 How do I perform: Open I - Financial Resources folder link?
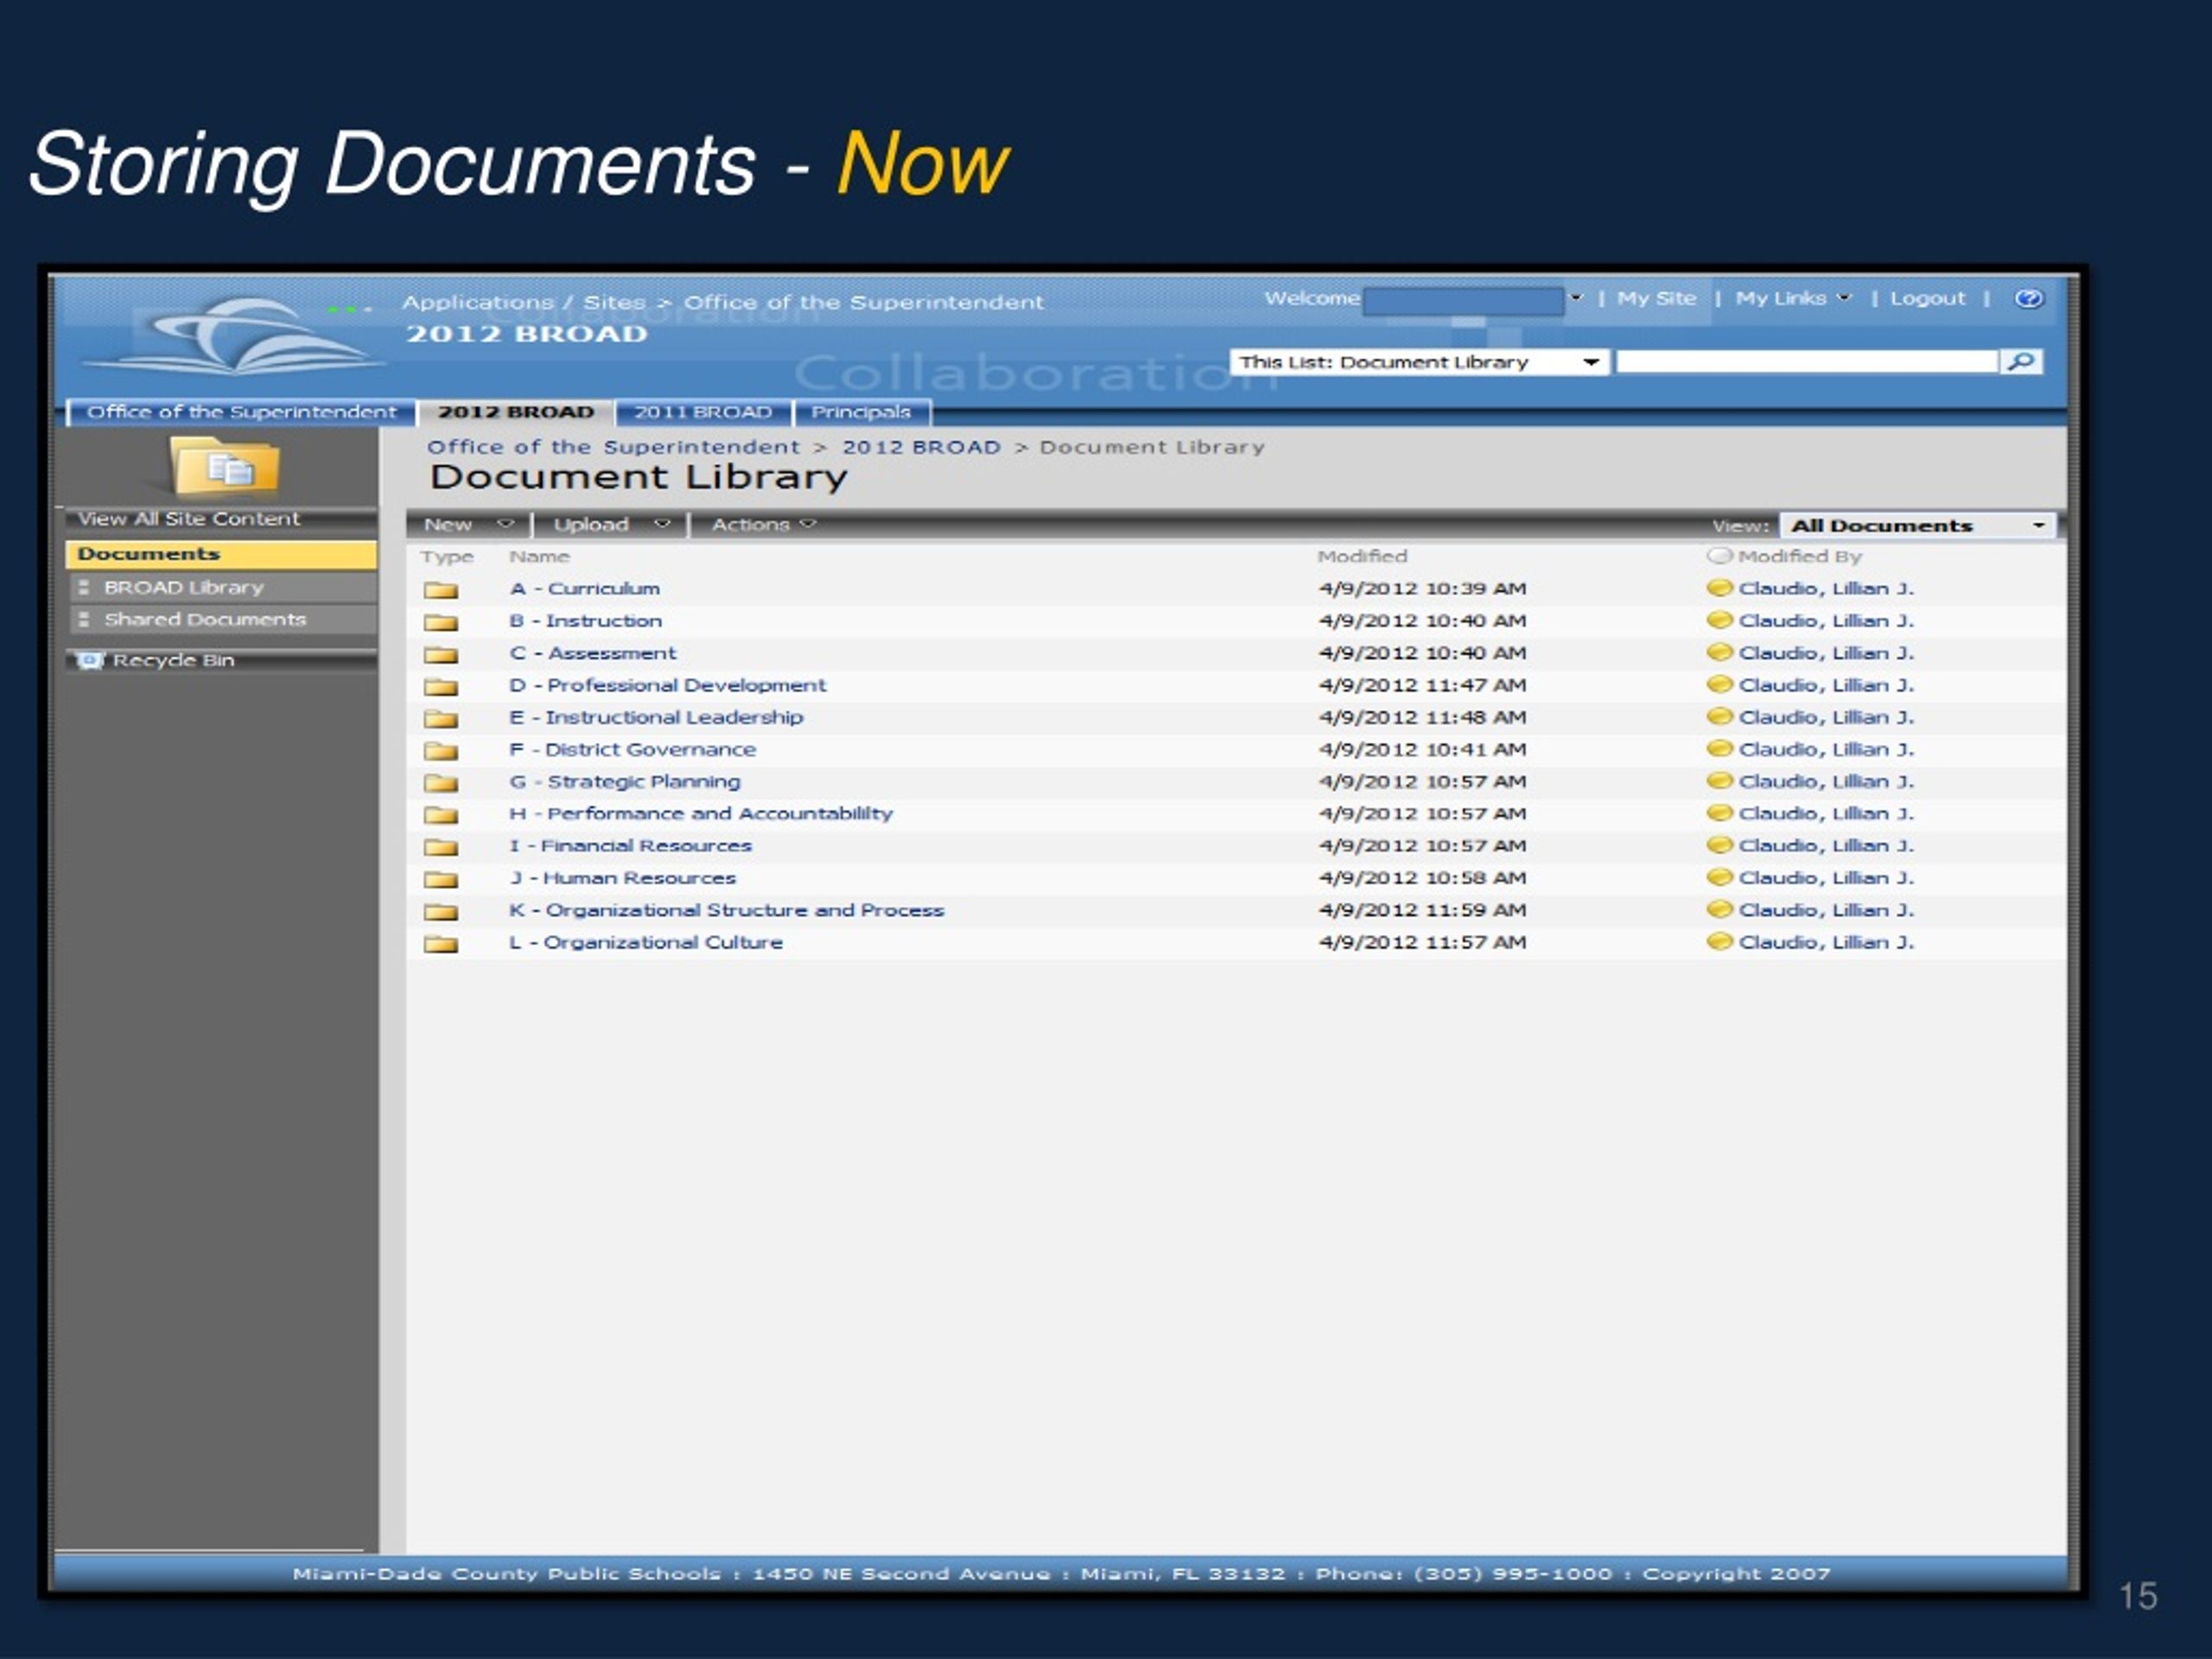[630, 846]
